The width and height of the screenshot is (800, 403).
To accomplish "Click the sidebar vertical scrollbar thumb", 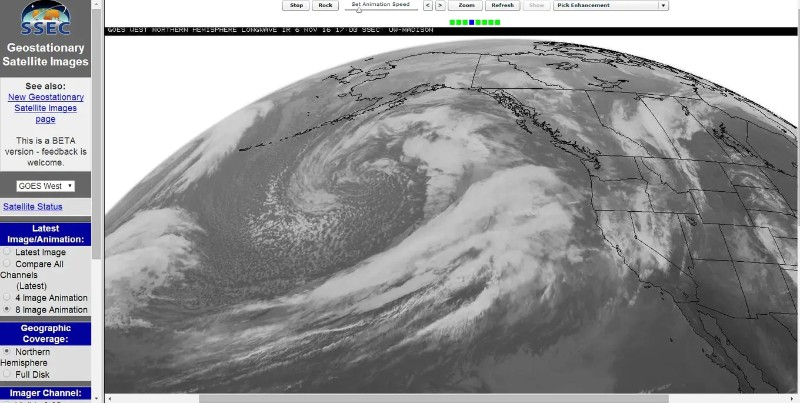I will tap(96, 134).
